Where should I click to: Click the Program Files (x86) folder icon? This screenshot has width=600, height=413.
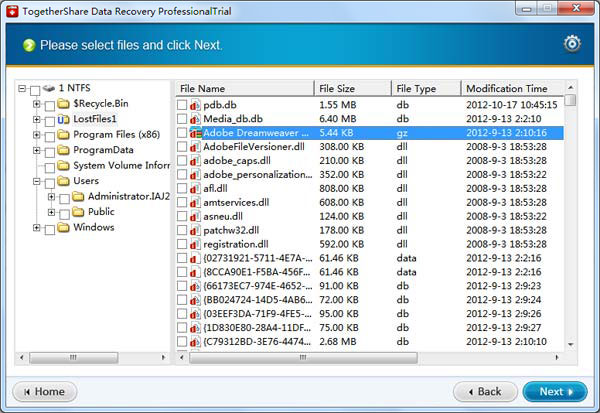[63, 134]
